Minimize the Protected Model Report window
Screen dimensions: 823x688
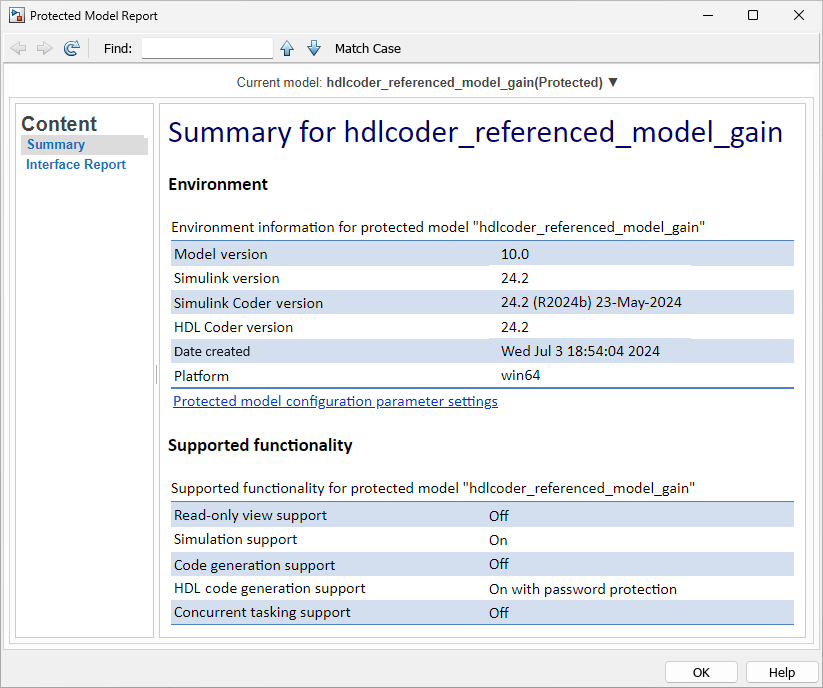(707, 16)
